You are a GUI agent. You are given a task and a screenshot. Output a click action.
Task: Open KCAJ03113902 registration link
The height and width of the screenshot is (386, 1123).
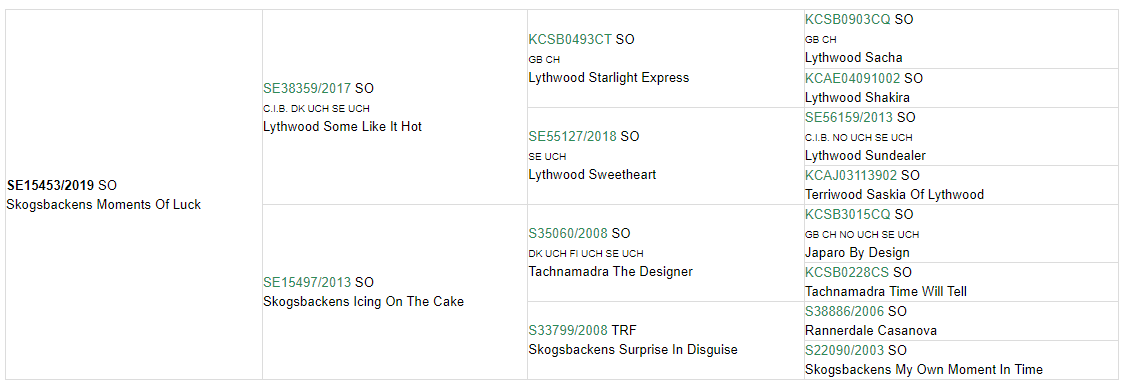point(851,175)
